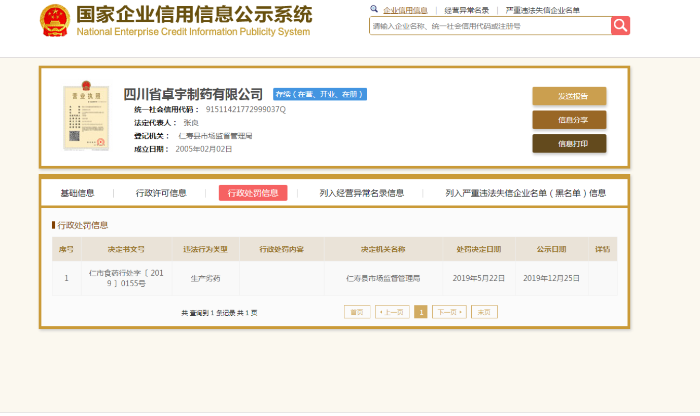Click the 处罚决定日期 column header
Viewport: 700px width, 416px height.
pyautogui.click(x=479, y=249)
